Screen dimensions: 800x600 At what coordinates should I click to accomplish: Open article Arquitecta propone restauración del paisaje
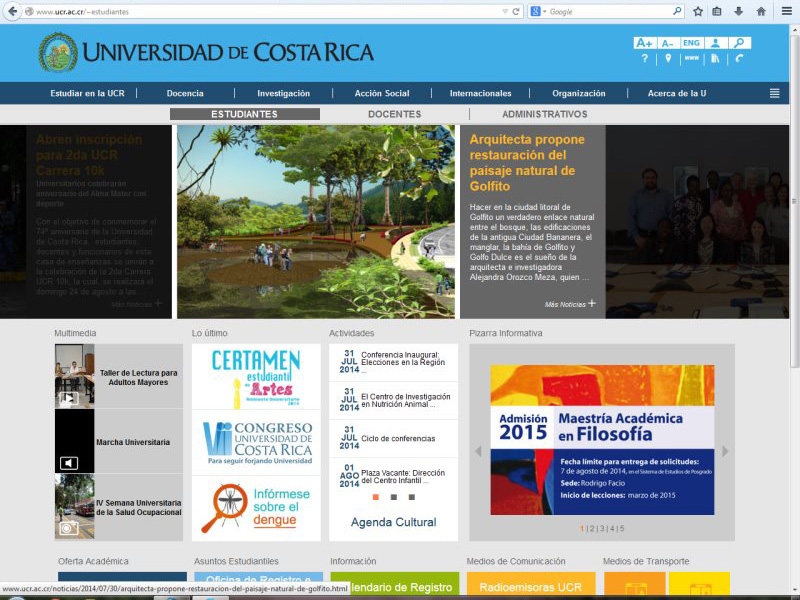pyautogui.click(x=527, y=163)
